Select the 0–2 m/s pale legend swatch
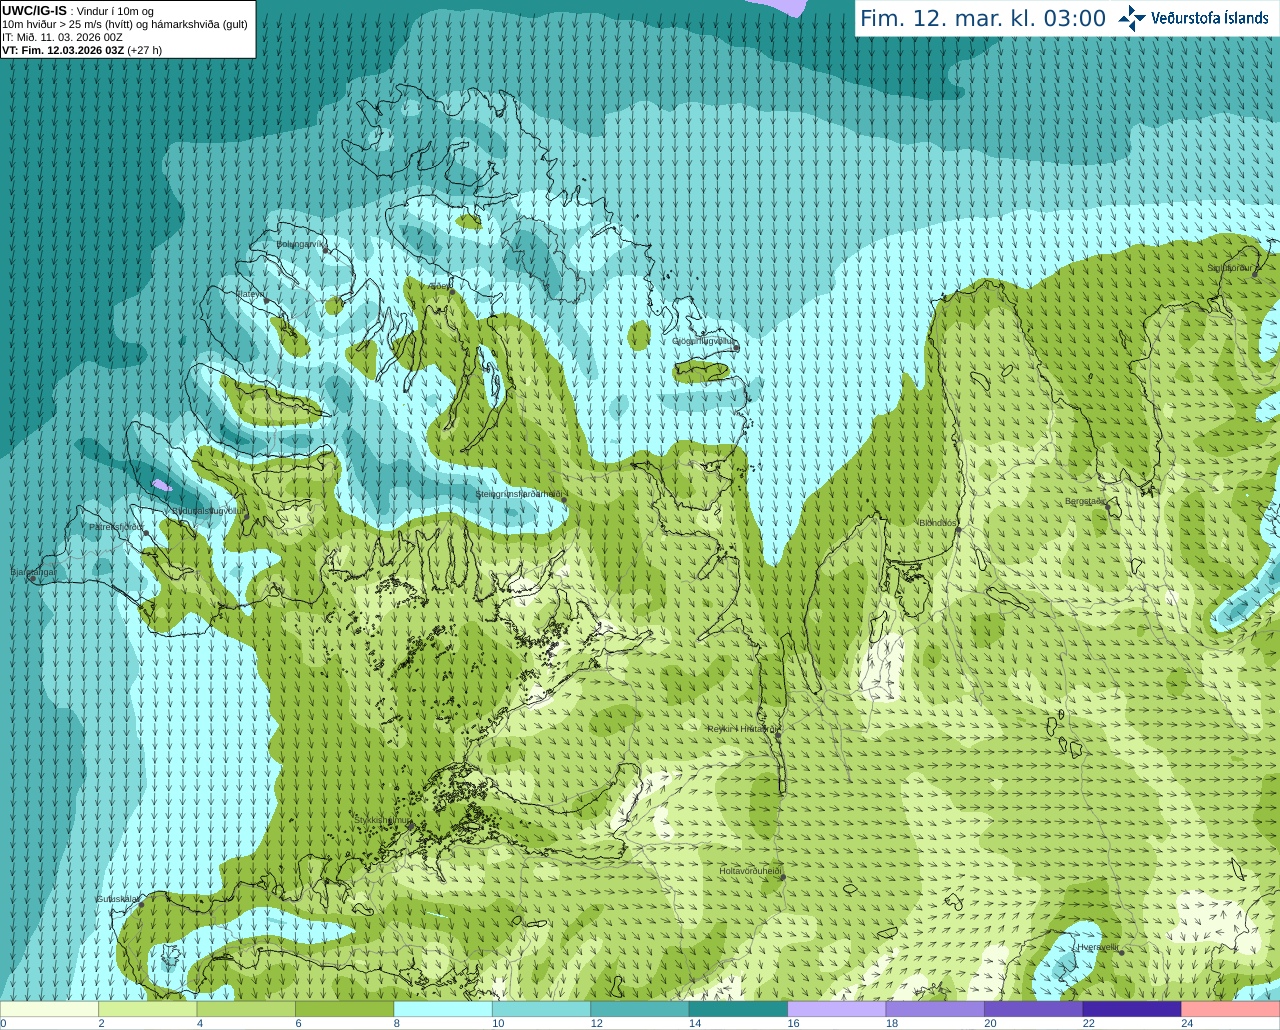This screenshot has width=1280, height=1030. click(x=50, y=1008)
